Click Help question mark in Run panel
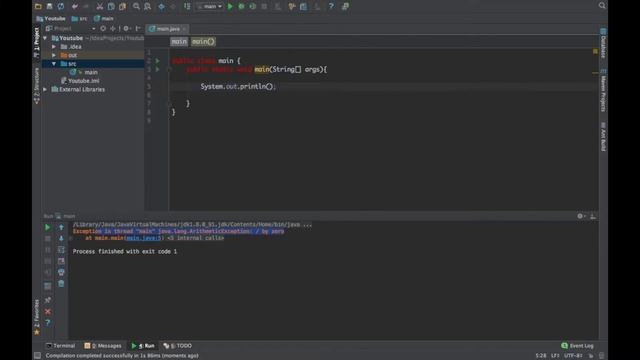The width and height of the screenshot is (640, 360). coord(48,323)
